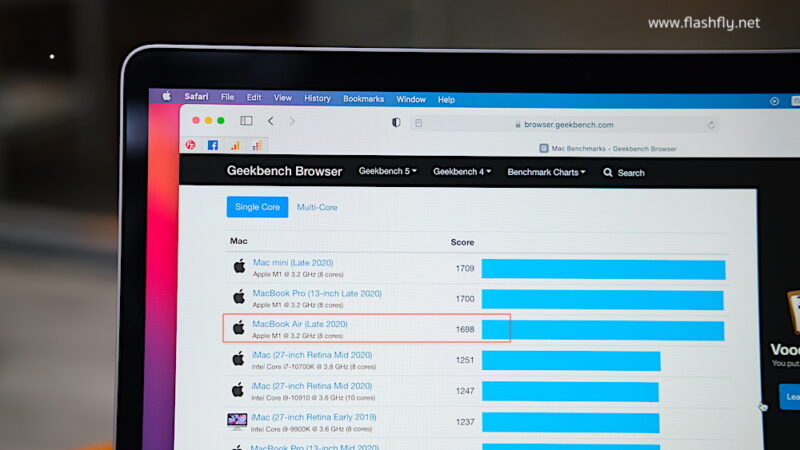This screenshot has height=450, width=800.
Task: Reload the page with the refresh icon
Action: click(x=711, y=125)
